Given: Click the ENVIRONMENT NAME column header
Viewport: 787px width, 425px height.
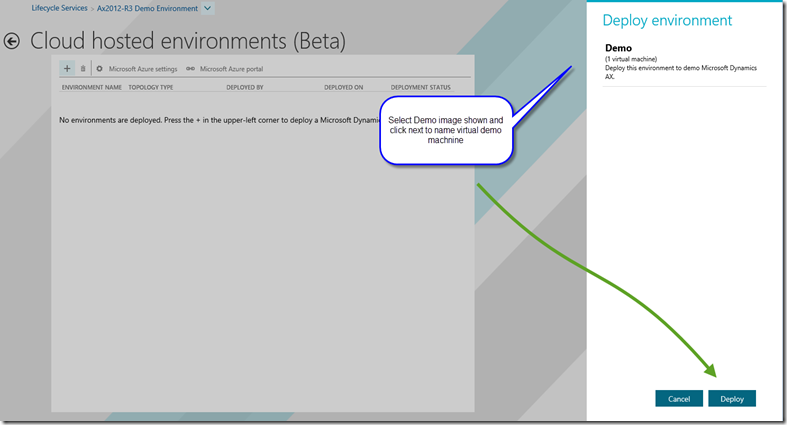Looking at the screenshot, I should click(x=92, y=87).
